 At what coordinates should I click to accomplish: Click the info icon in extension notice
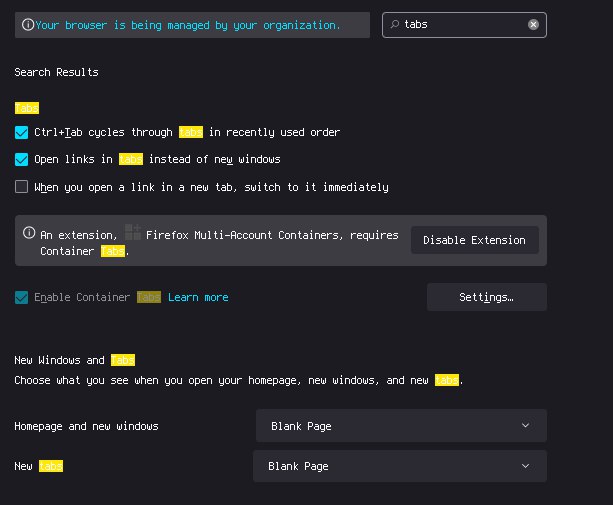point(29,233)
